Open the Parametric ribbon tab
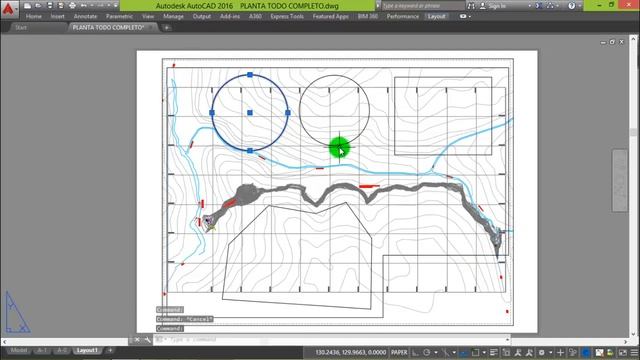This screenshot has width=640, height=360. [x=119, y=16]
